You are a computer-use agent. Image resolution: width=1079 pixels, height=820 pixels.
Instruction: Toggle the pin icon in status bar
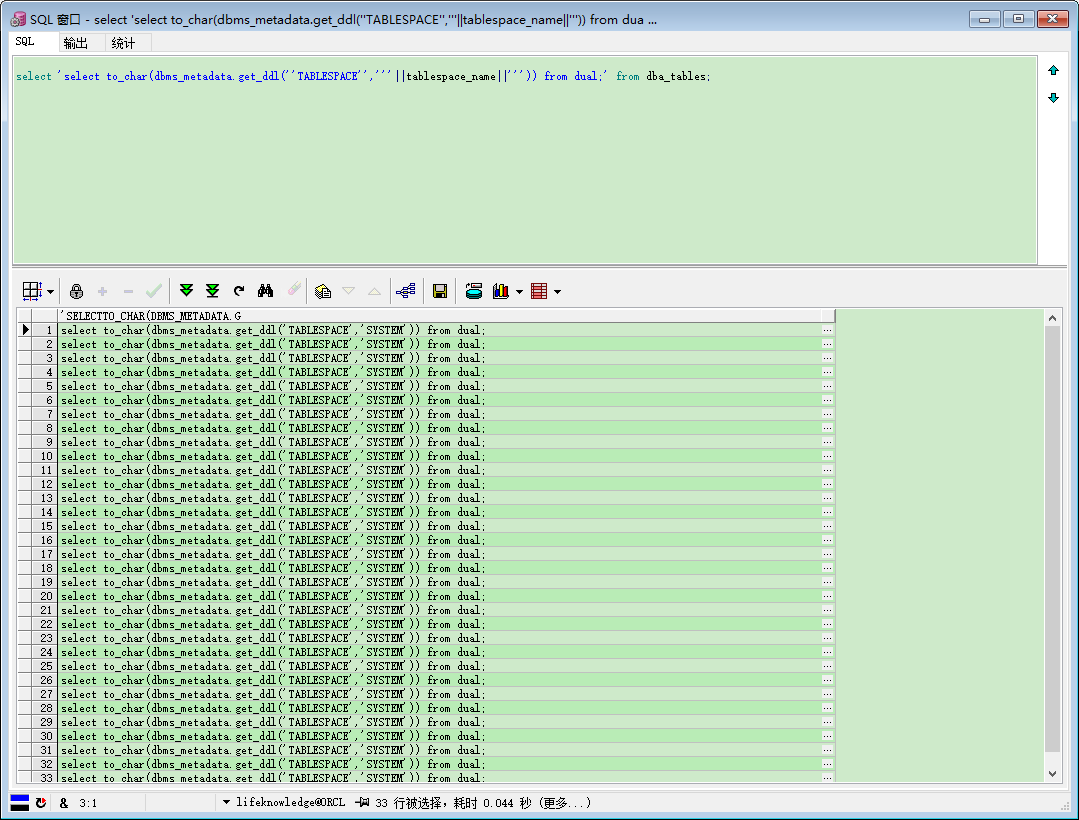tap(362, 802)
